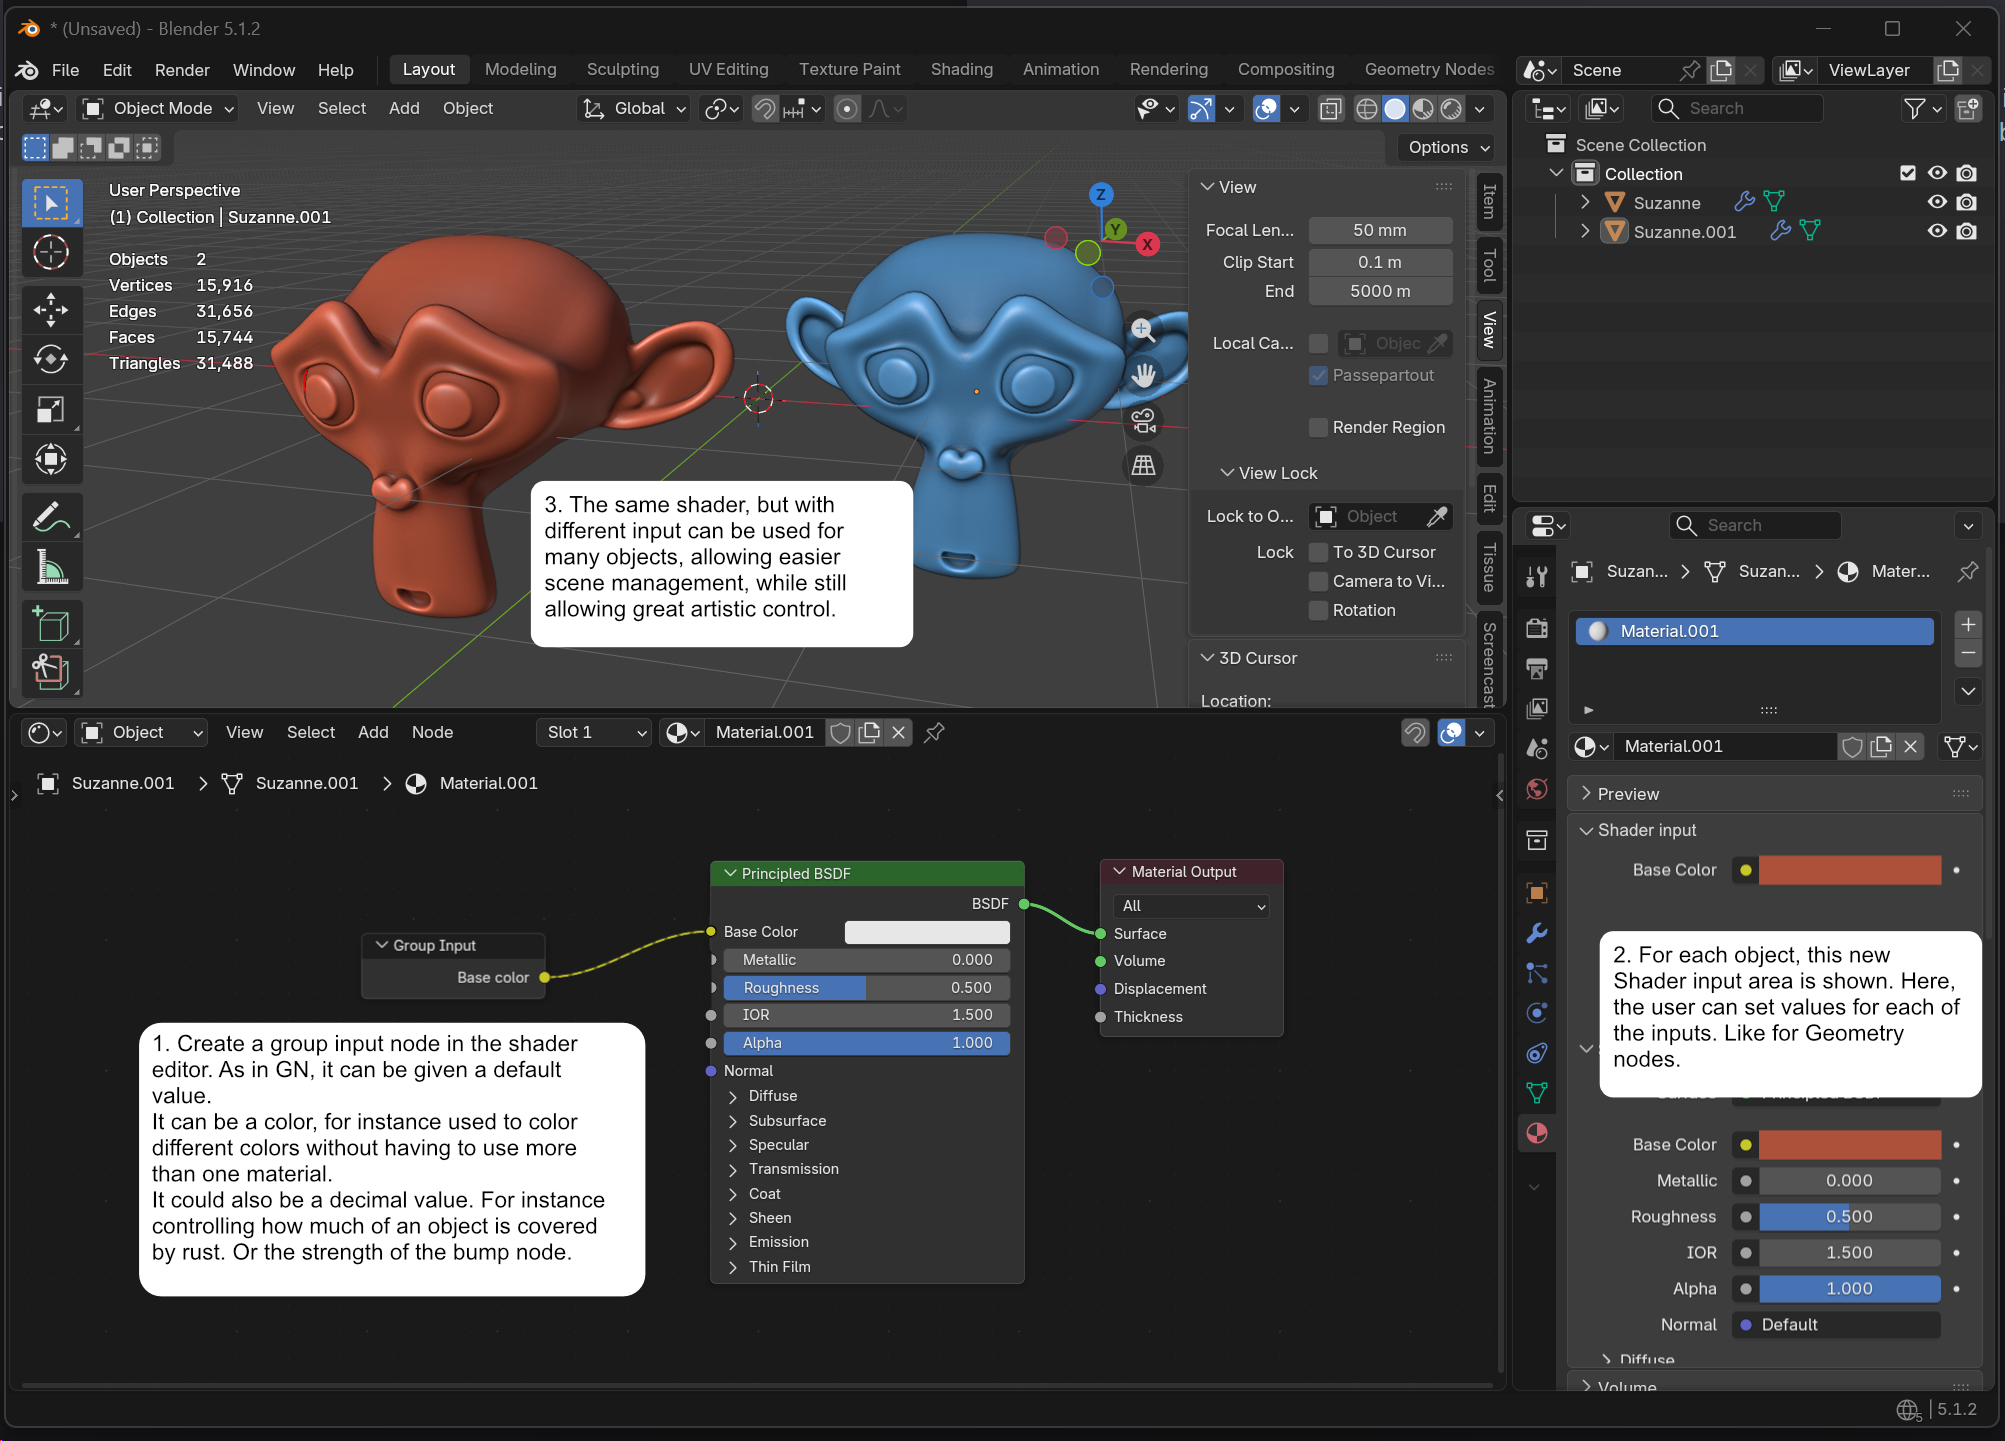Image resolution: width=2005 pixels, height=1441 pixels.
Task: Switch to perspective/orthographic grid icon
Action: [1143, 465]
